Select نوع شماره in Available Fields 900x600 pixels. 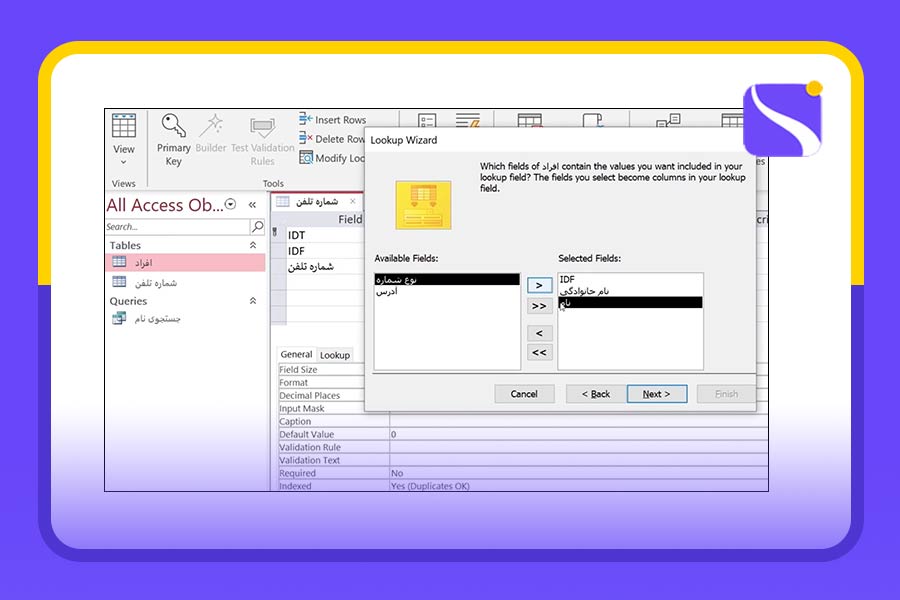[x=447, y=280]
